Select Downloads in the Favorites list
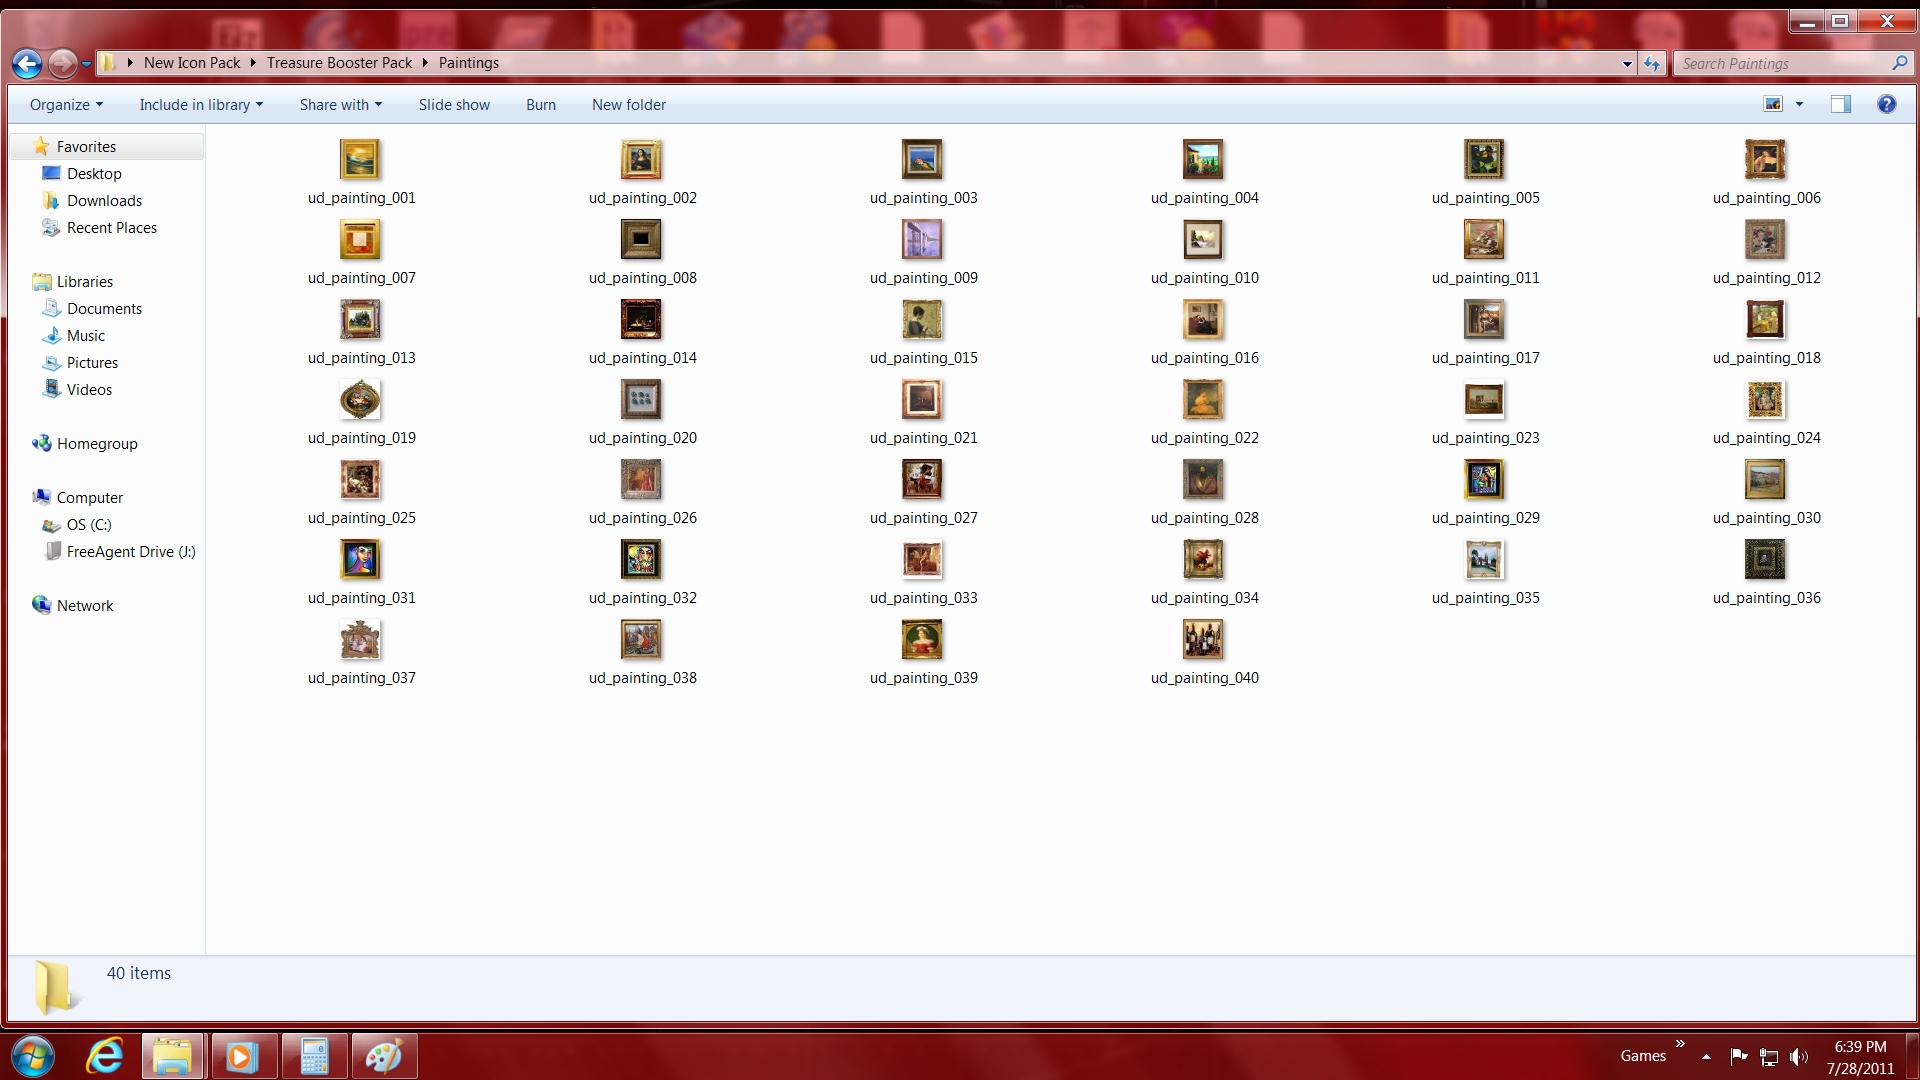 pyautogui.click(x=104, y=201)
